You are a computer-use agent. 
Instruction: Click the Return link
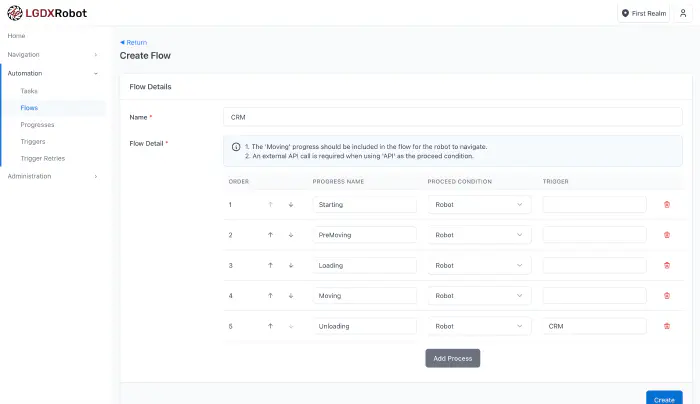tap(134, 42)
